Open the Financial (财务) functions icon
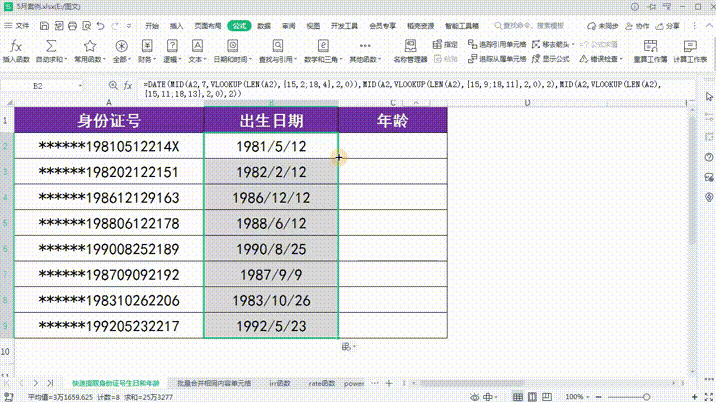The image size is (716, 402). 147,46
